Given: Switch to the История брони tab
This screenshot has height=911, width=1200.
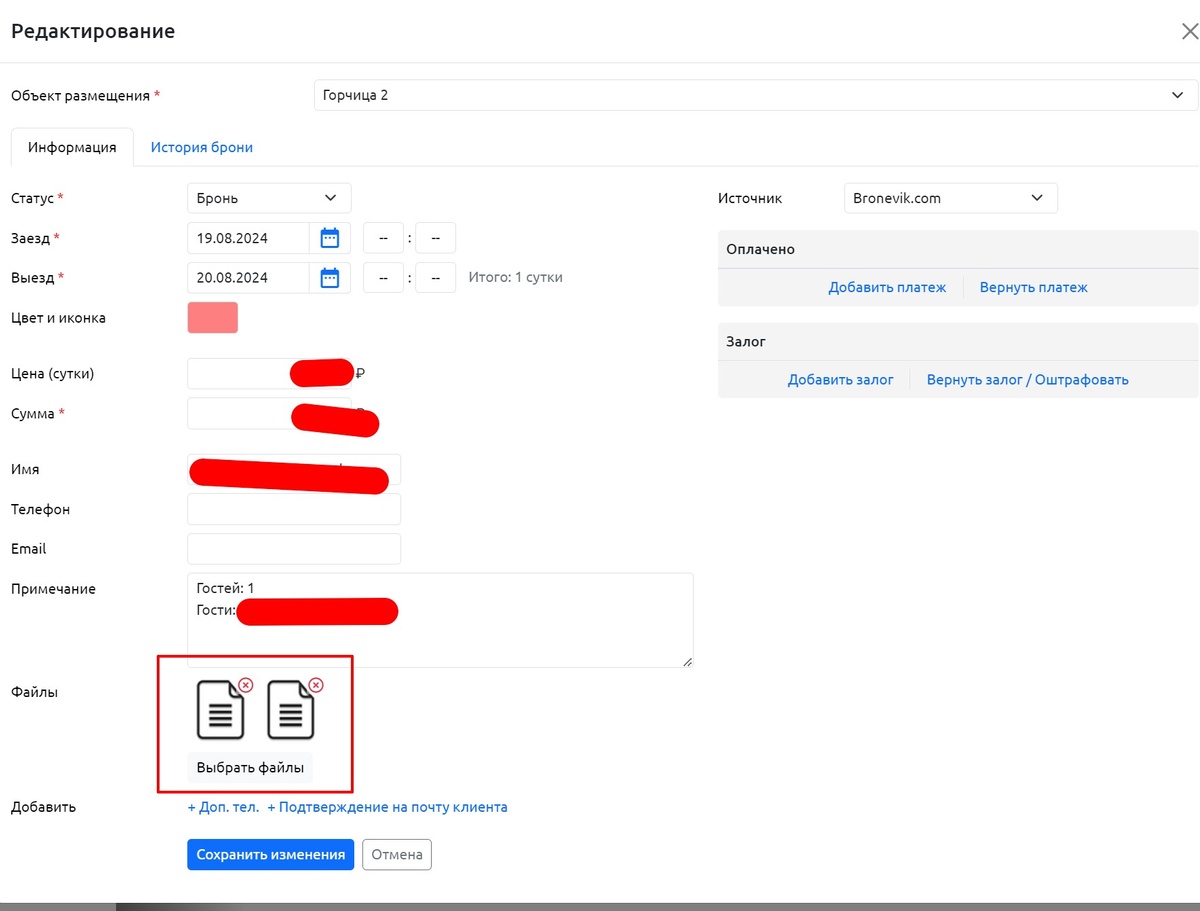Looking at the screenshot, I should tap(202, 147).
